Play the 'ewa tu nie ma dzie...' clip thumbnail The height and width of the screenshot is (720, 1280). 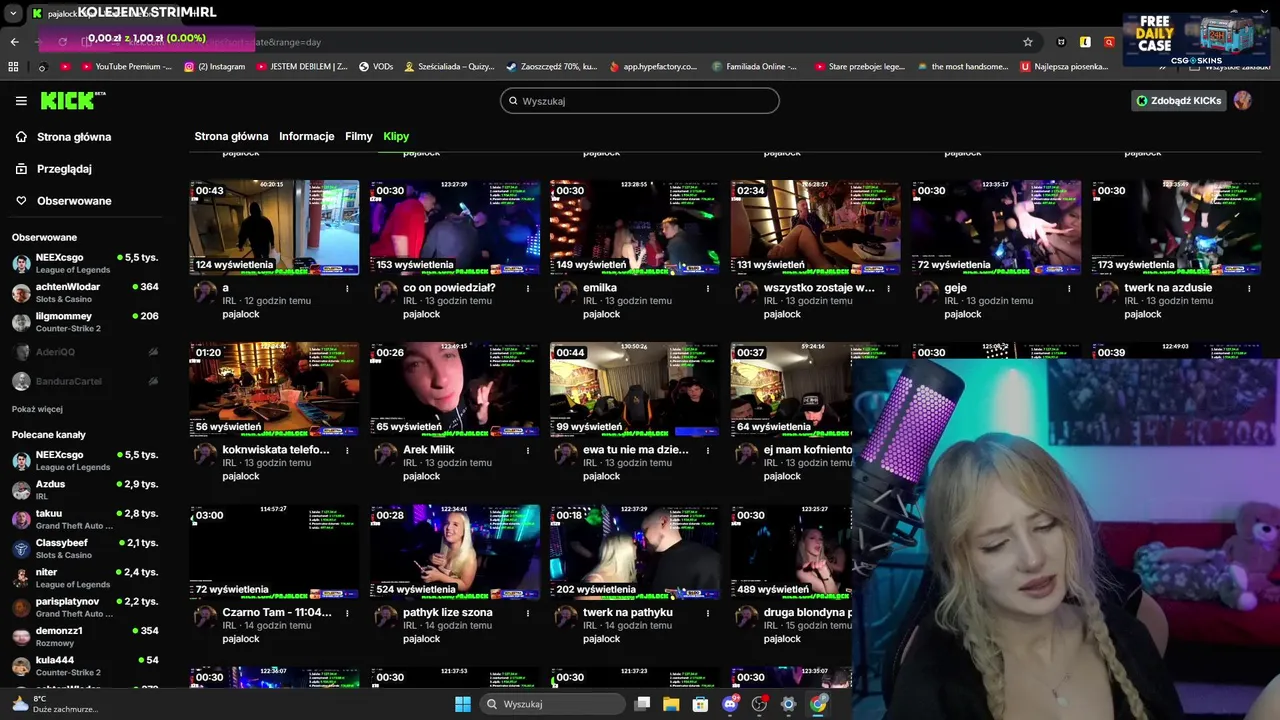coord(635,389)
